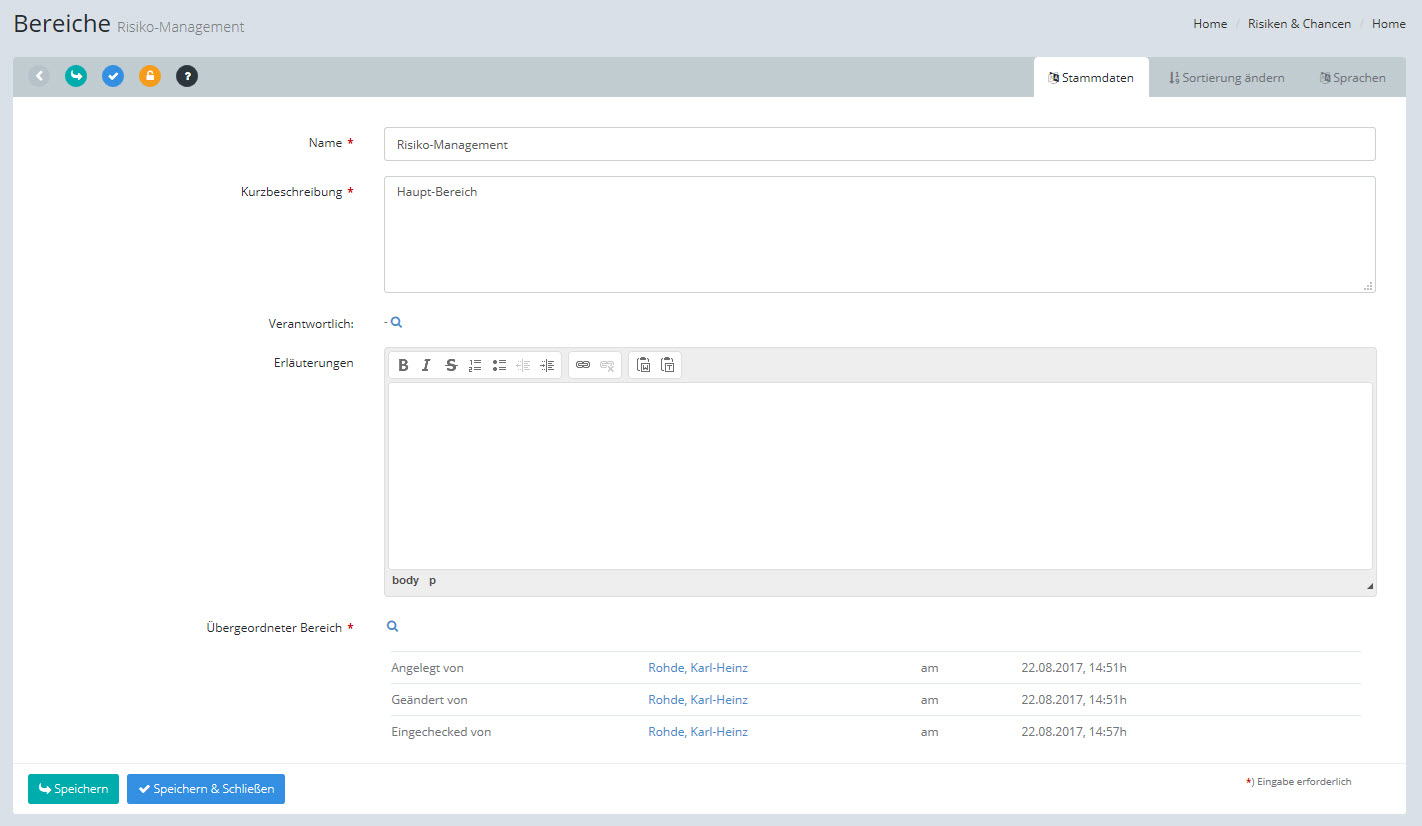The image size is (1422, 826).
Task: Click the gray back arrow icon
Action: coord(39,76)
